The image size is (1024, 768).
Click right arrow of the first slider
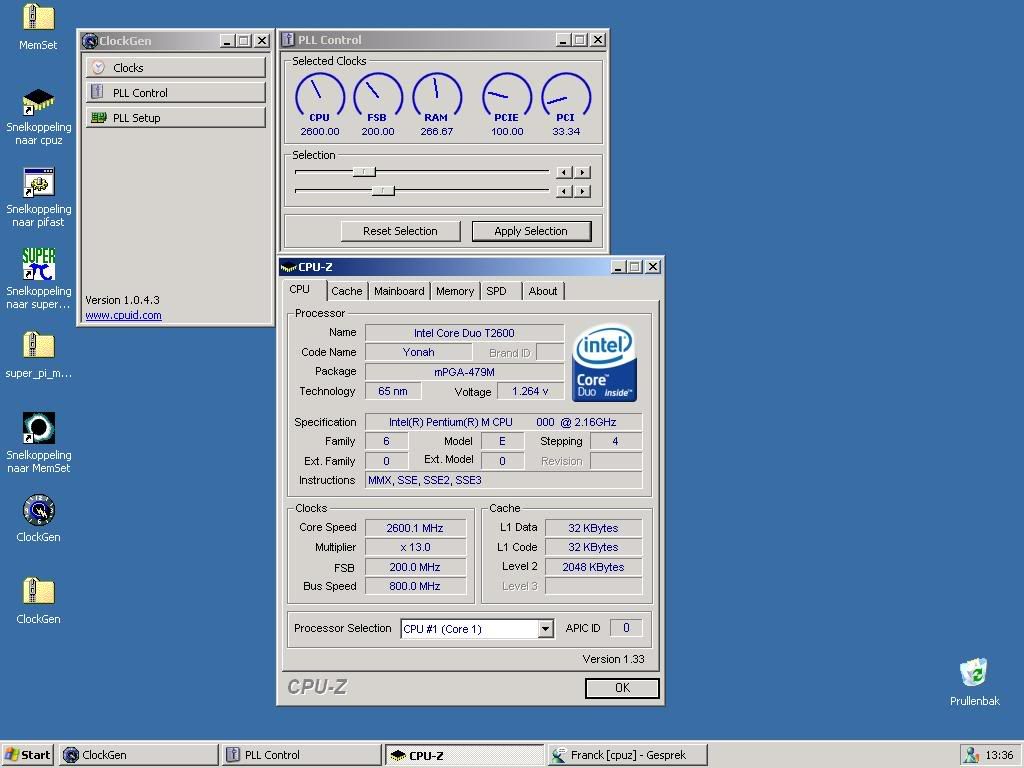[x=582, y=172]
